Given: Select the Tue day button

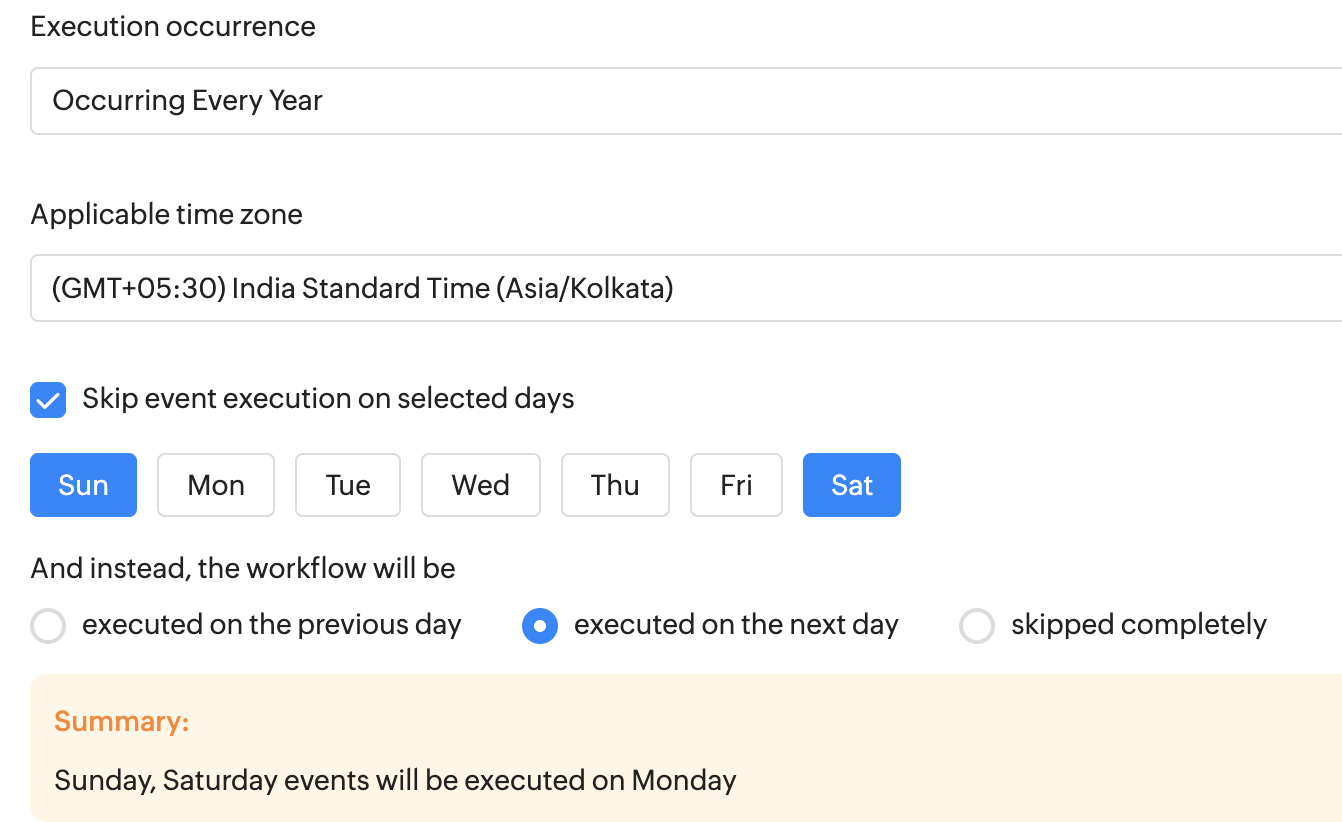Looking at the screenshot, I should pyautogui.click(x=348, y=485).
